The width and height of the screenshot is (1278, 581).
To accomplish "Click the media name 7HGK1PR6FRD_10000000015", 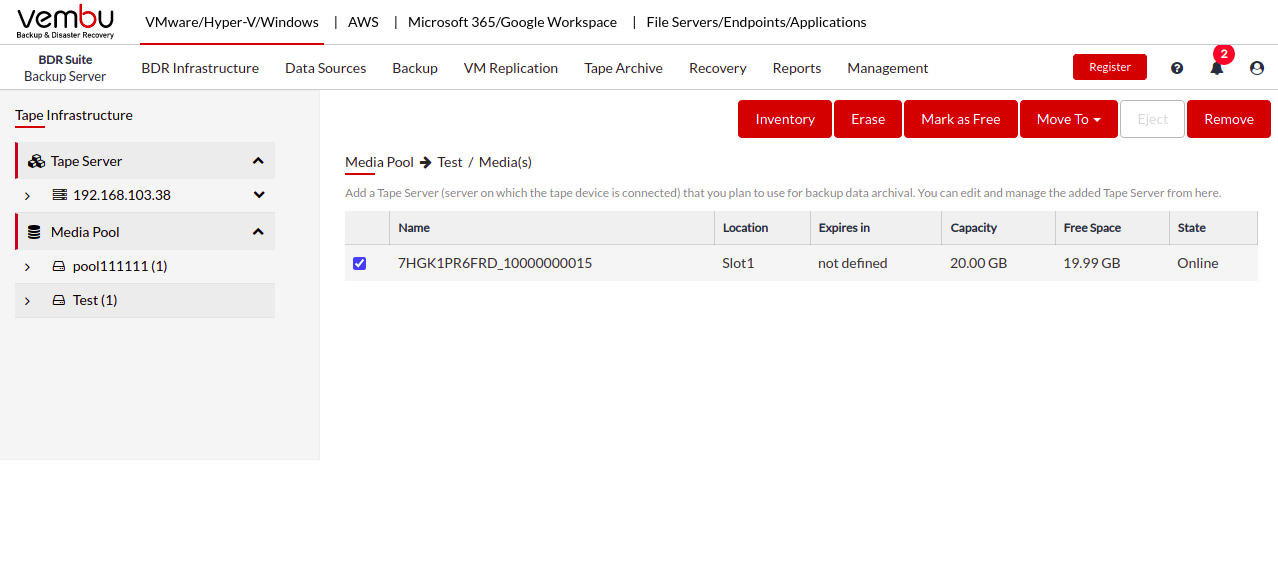I will pyautogui.click(x=495, y=263).
